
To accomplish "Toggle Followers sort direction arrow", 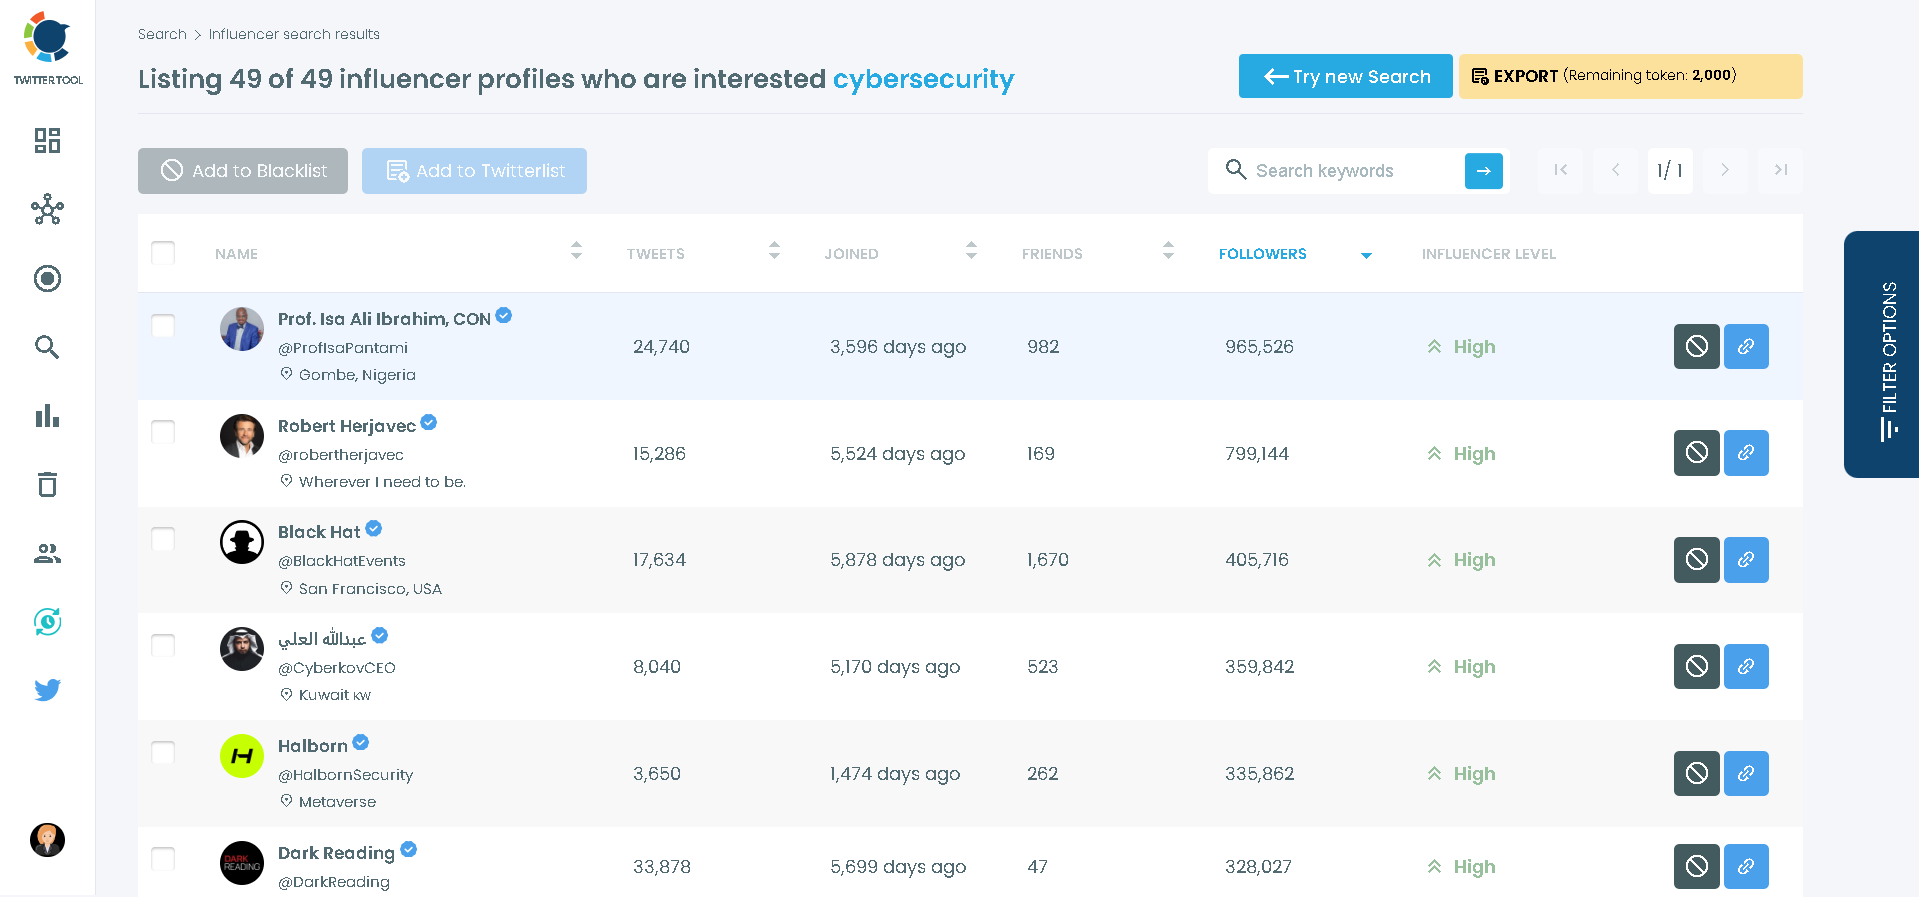I will (1366, 256).
